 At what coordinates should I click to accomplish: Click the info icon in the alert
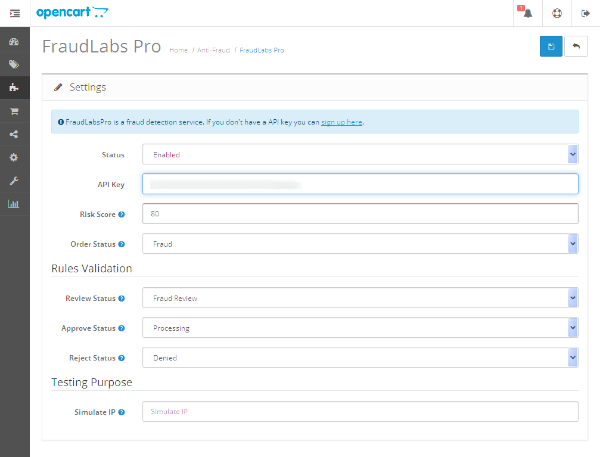(60, 122)
